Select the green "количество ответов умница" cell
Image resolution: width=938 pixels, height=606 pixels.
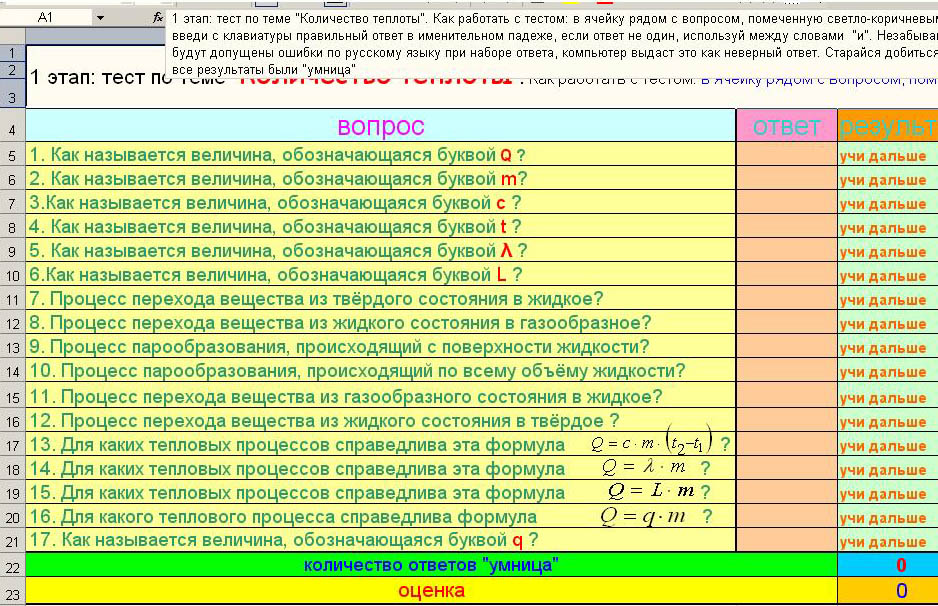(x=430, y=565)
